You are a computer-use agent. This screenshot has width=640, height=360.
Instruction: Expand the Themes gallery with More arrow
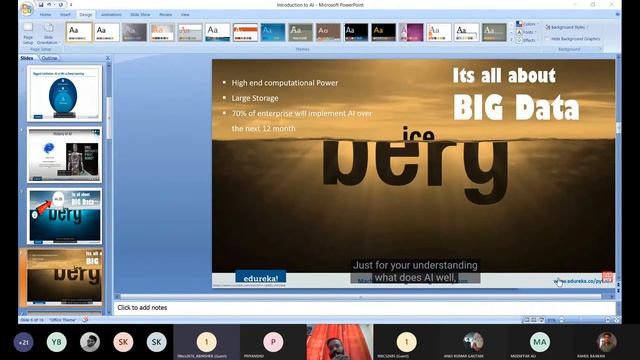pos(511,40)
